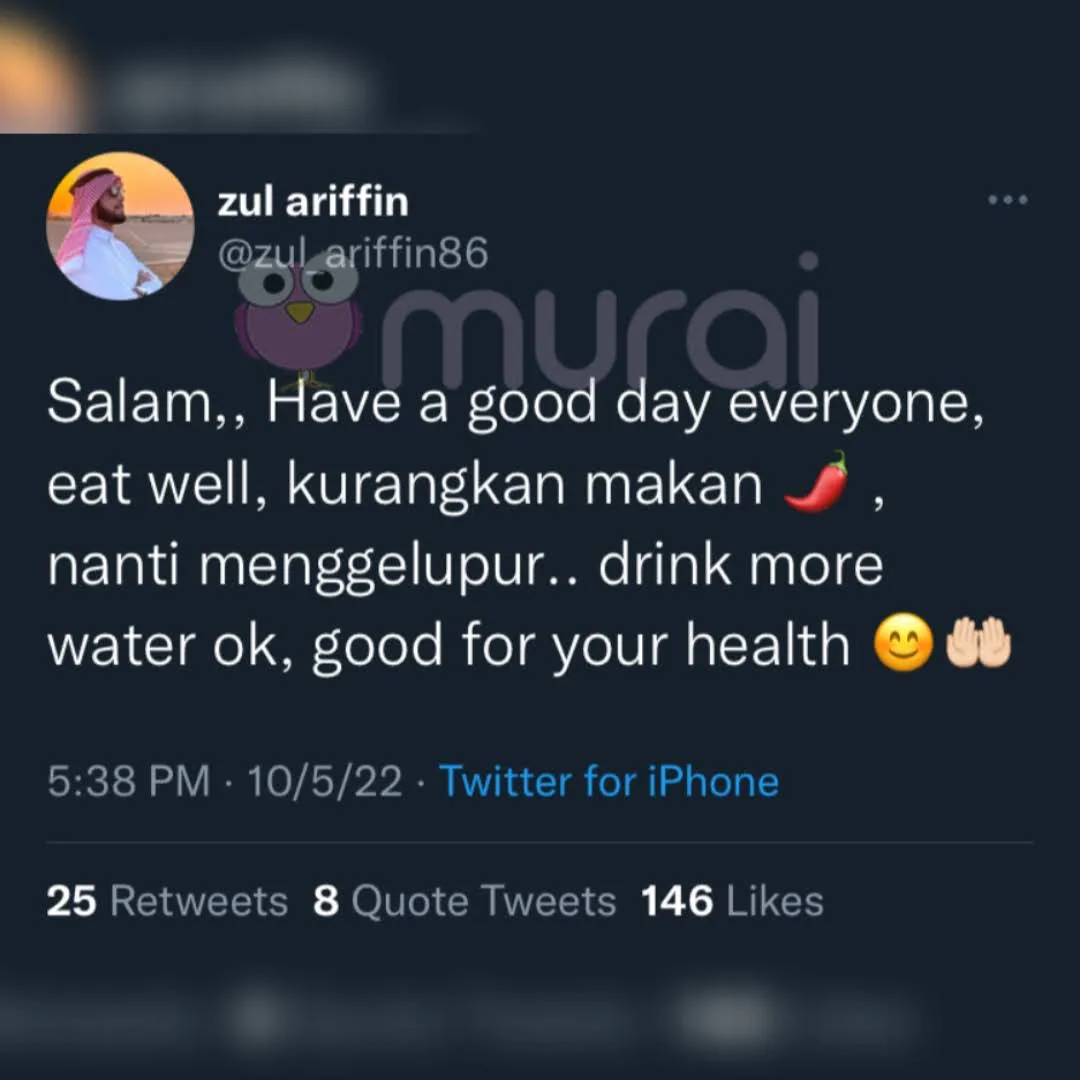Click the purple owl watermark logo
Screen dimensions: 1080x1080
(x=298, y=318)
